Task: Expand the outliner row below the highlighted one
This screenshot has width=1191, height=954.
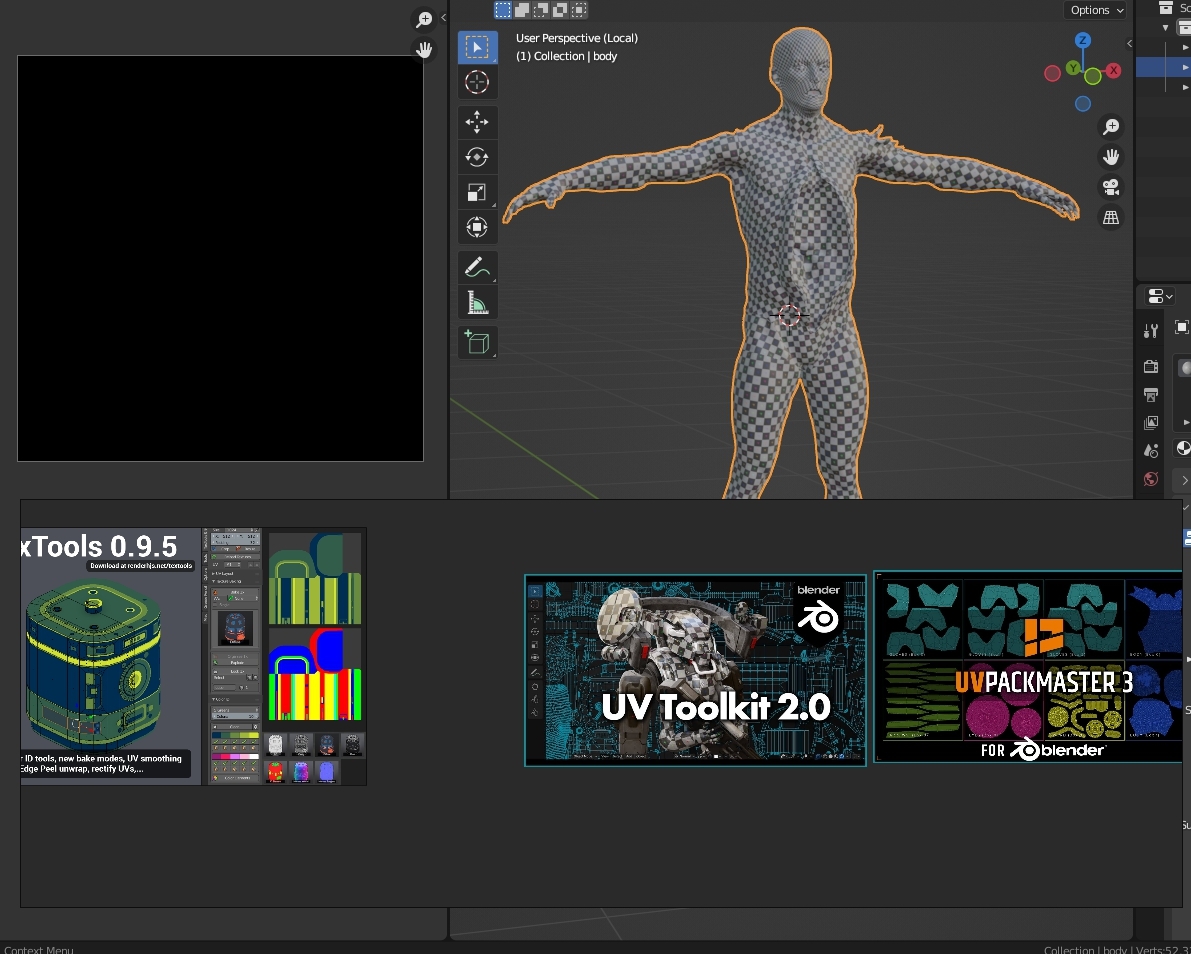Action: [x=1186, y=87]
